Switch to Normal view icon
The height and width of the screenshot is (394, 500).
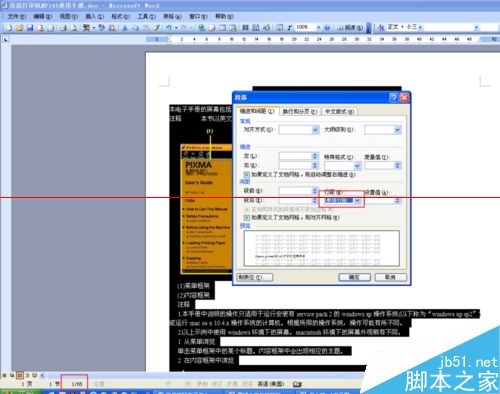click(x=5, y=375)
